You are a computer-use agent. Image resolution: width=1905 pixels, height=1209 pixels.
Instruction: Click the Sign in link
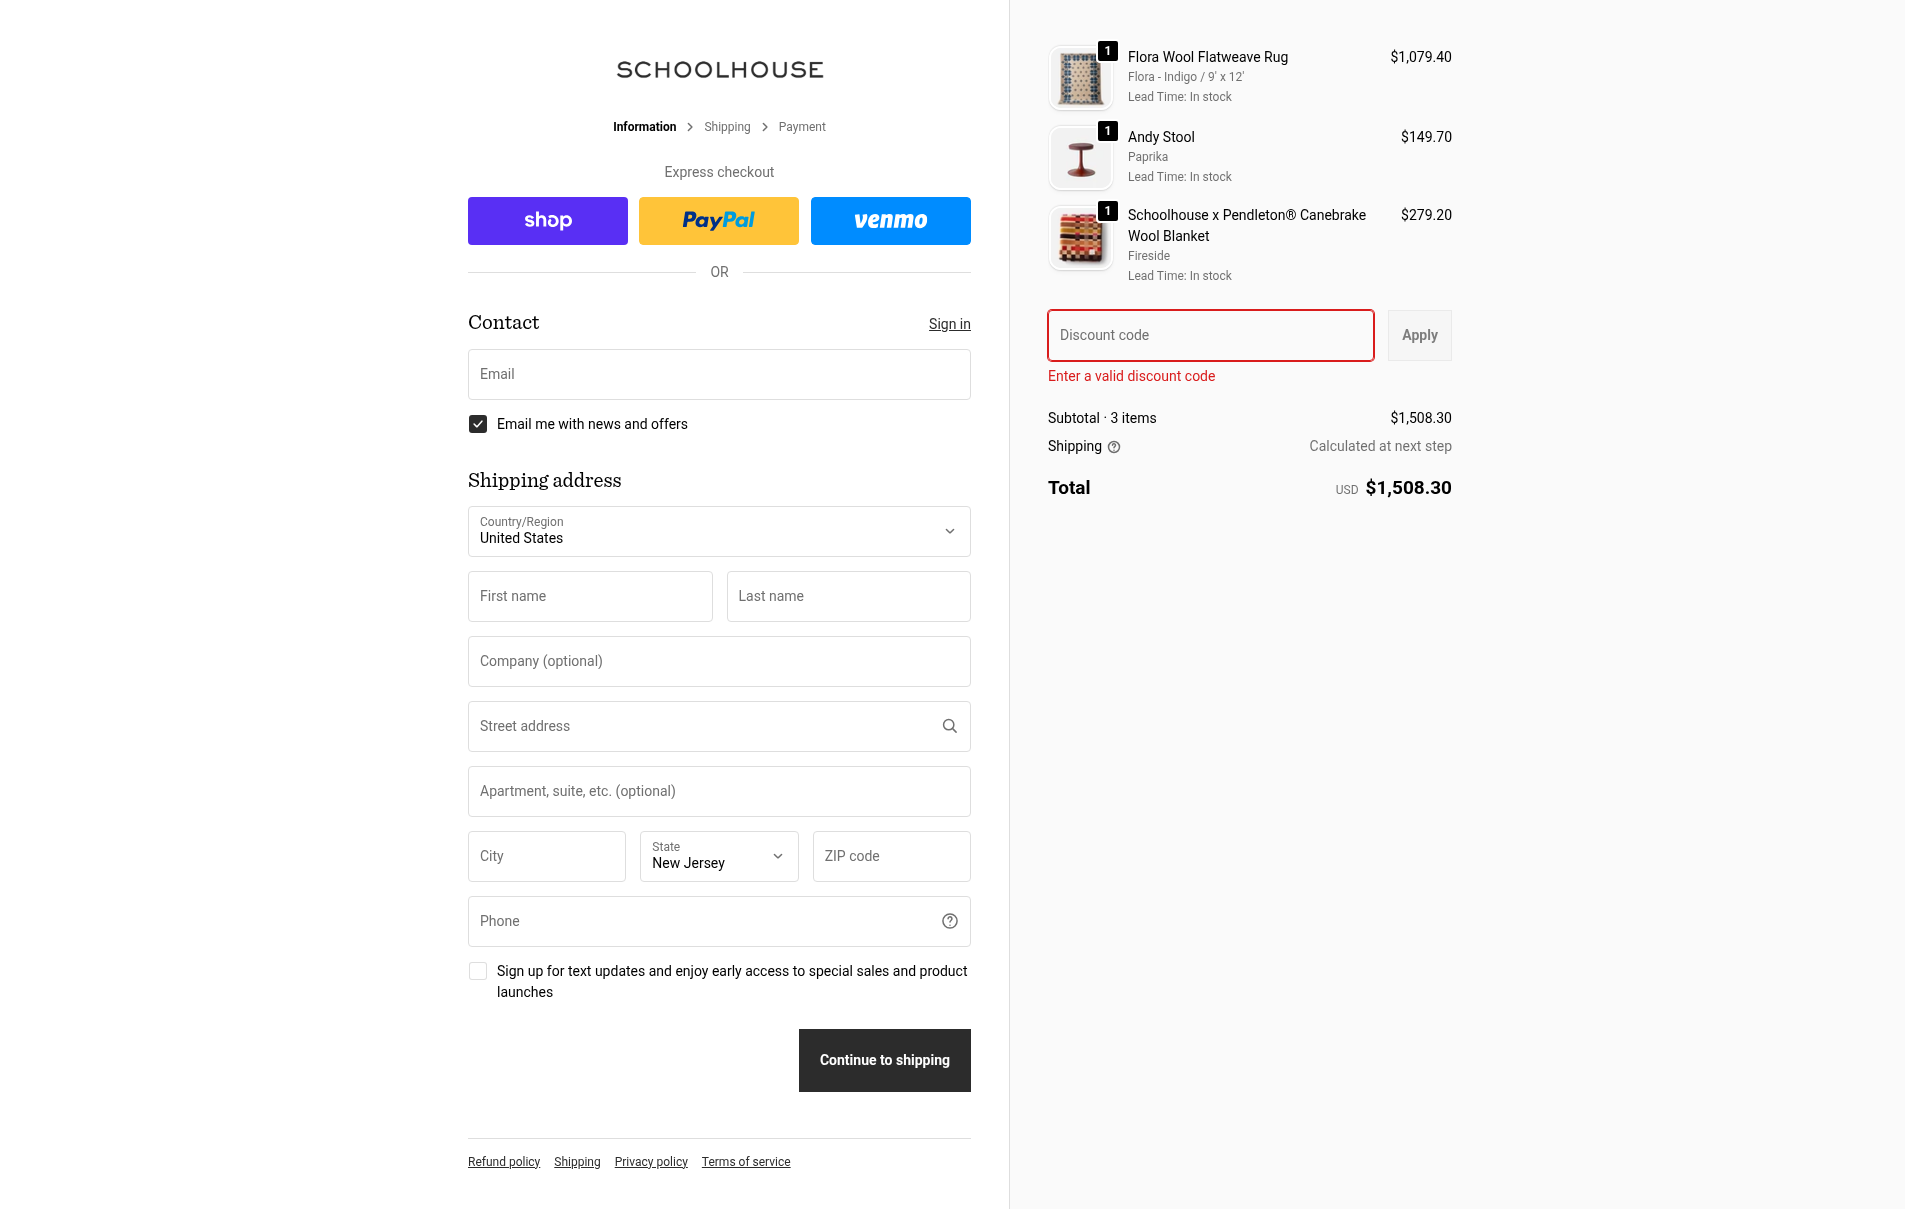point(949,324)
